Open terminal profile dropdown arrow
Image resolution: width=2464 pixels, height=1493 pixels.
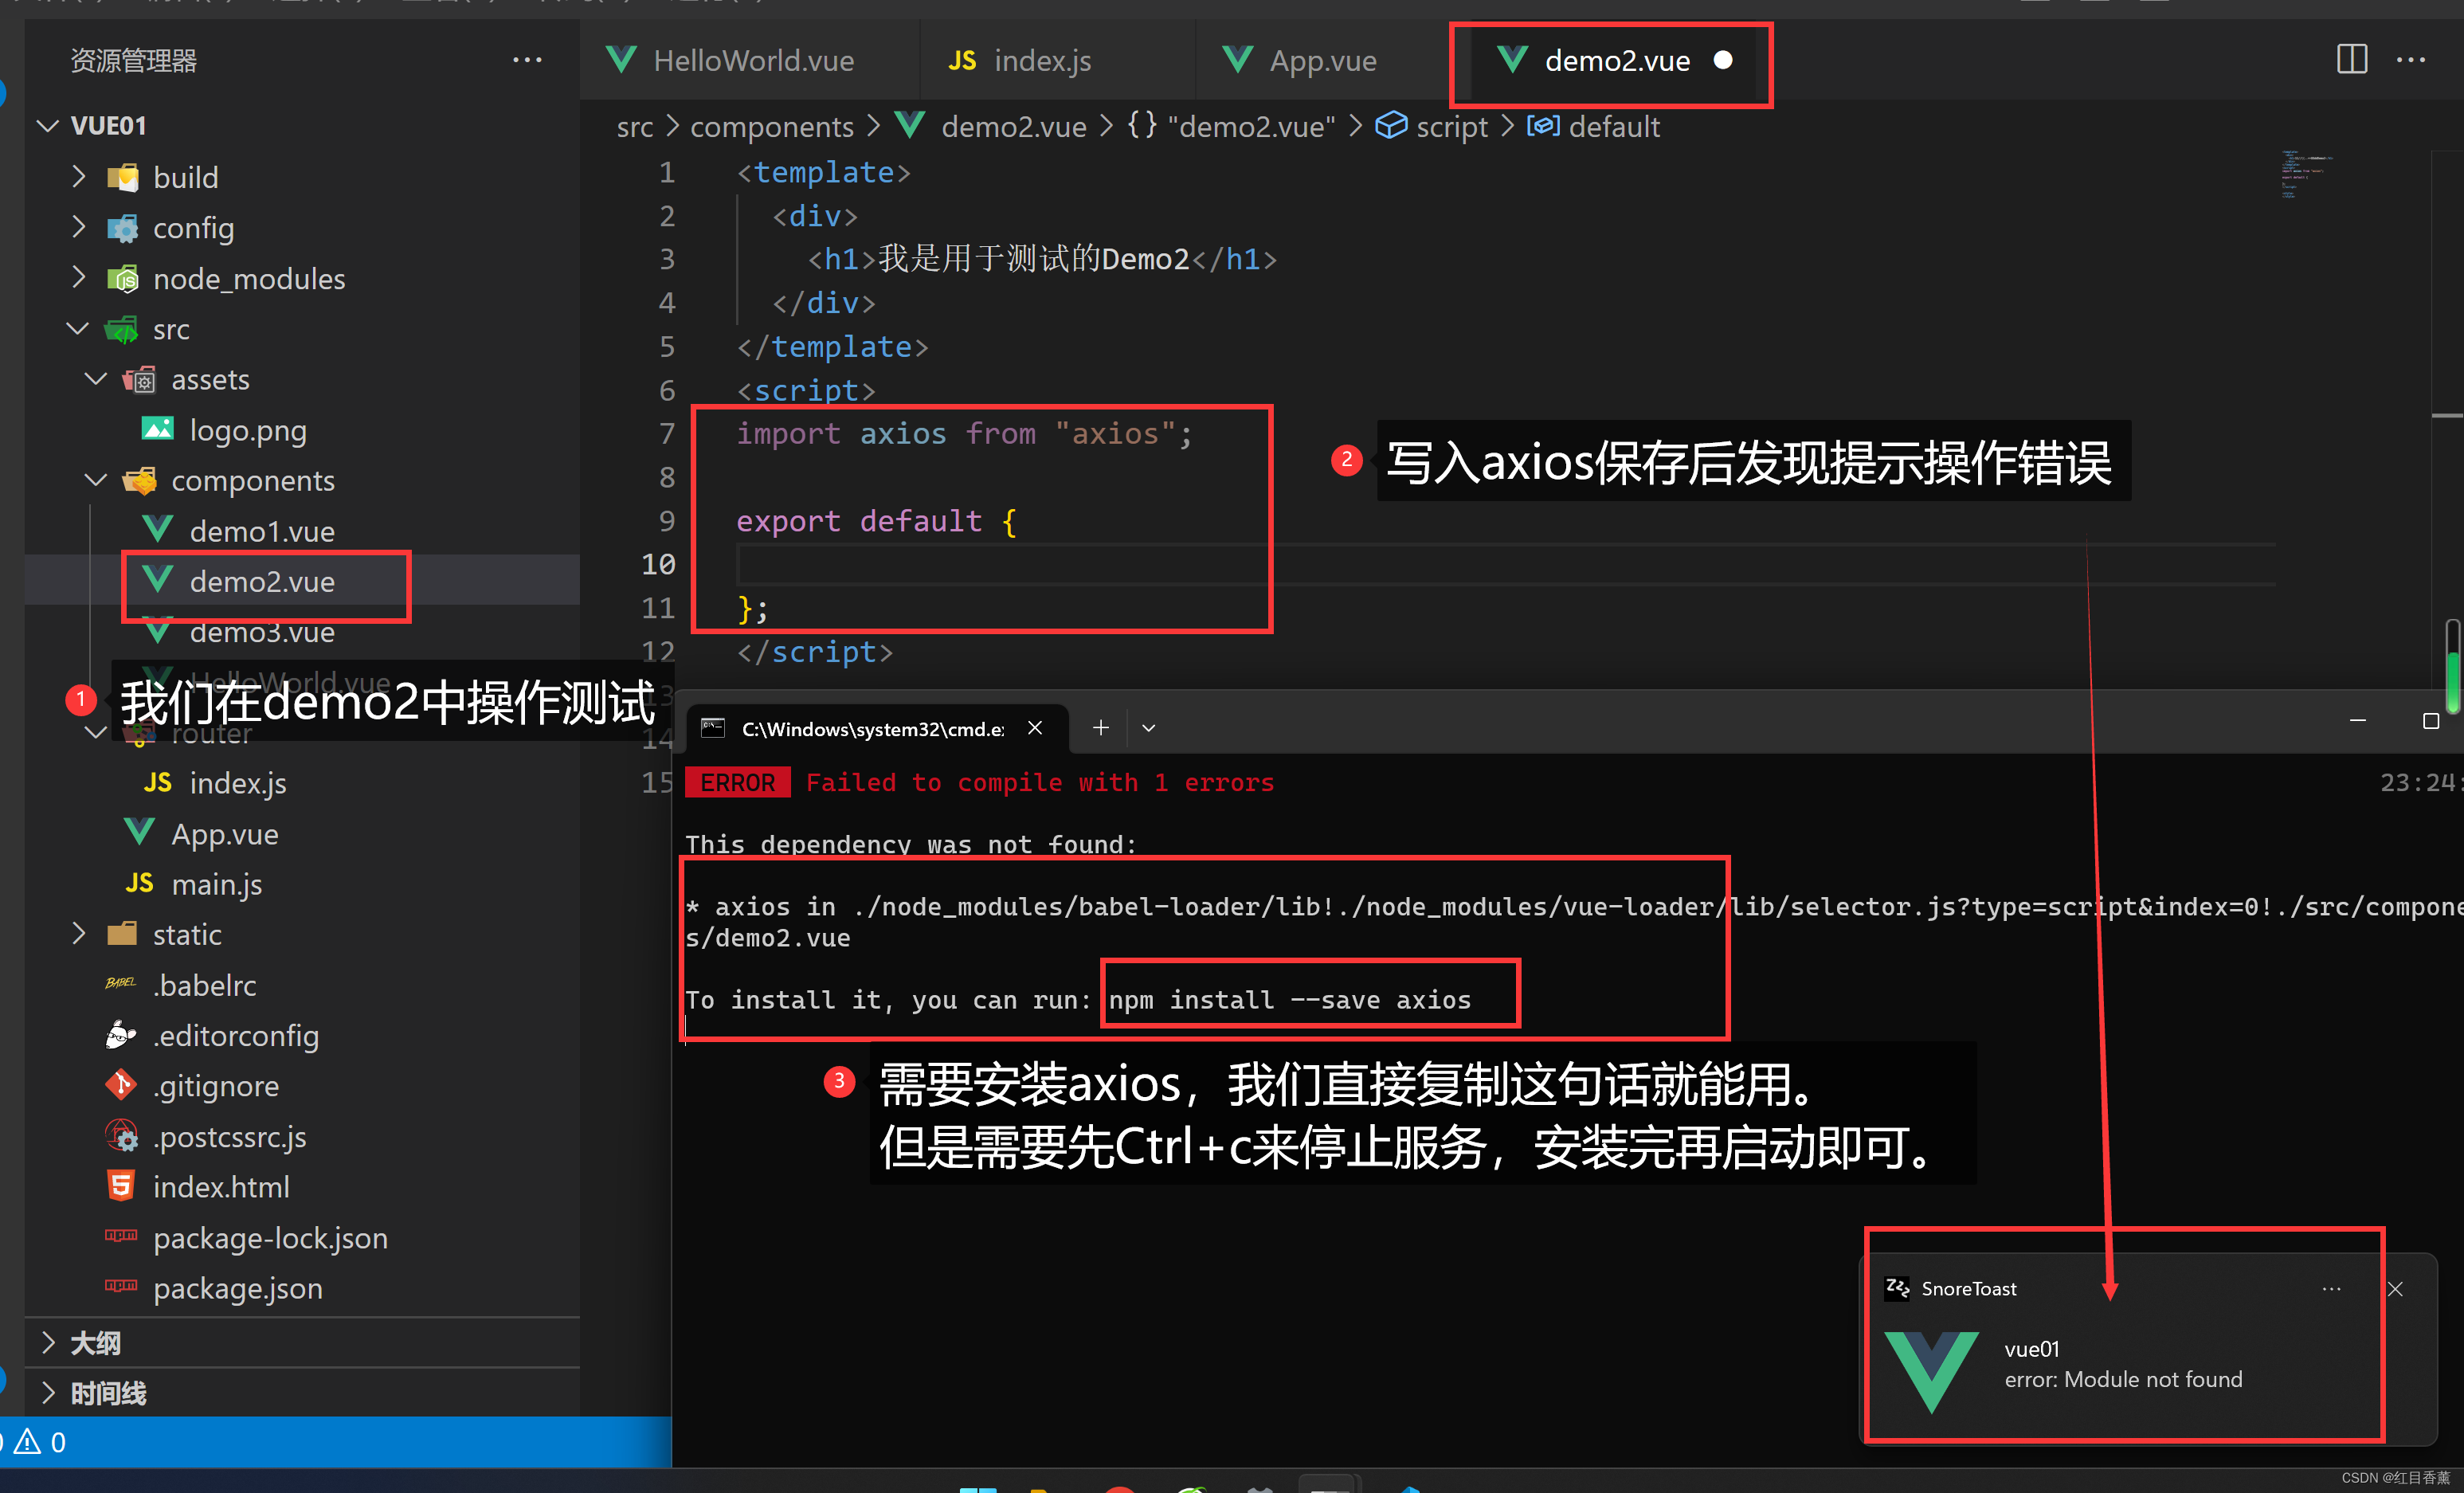[1148, 728]
